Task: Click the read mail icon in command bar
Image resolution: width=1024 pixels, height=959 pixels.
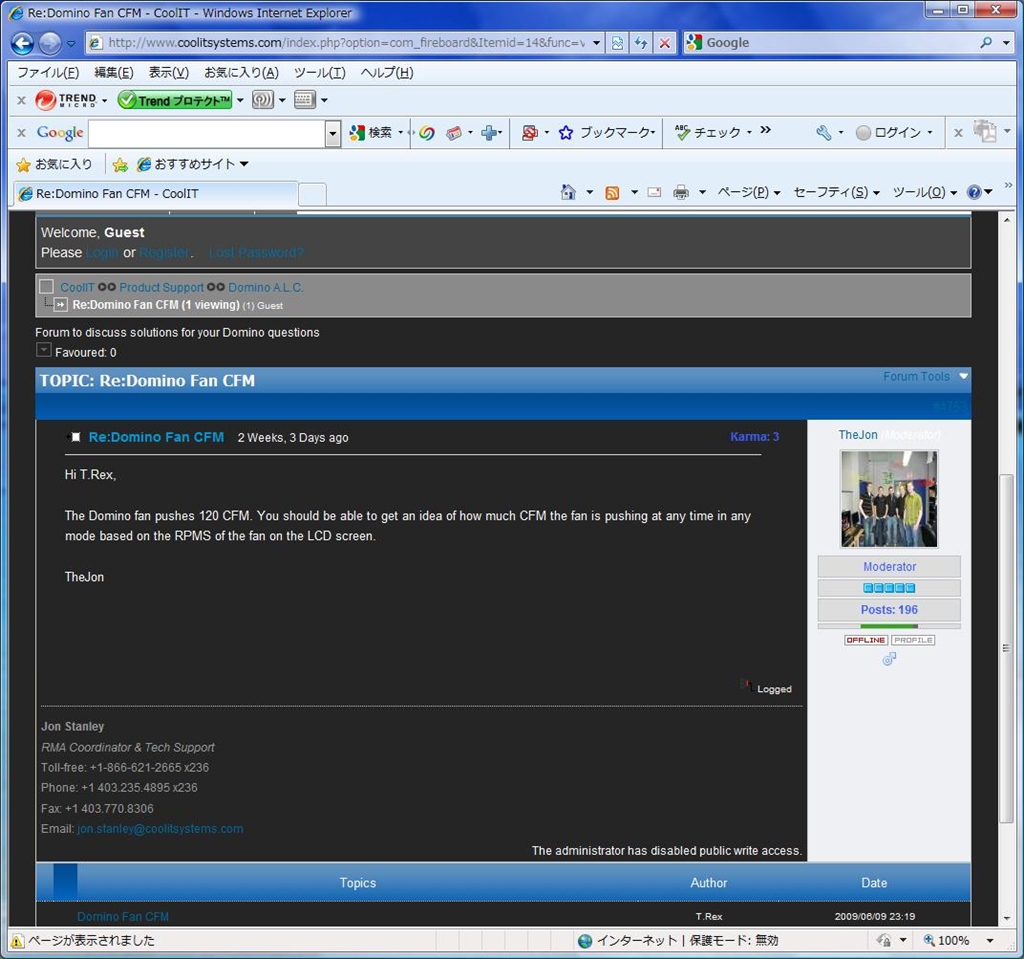Action: pyautogui.click(x=654, y=193)
